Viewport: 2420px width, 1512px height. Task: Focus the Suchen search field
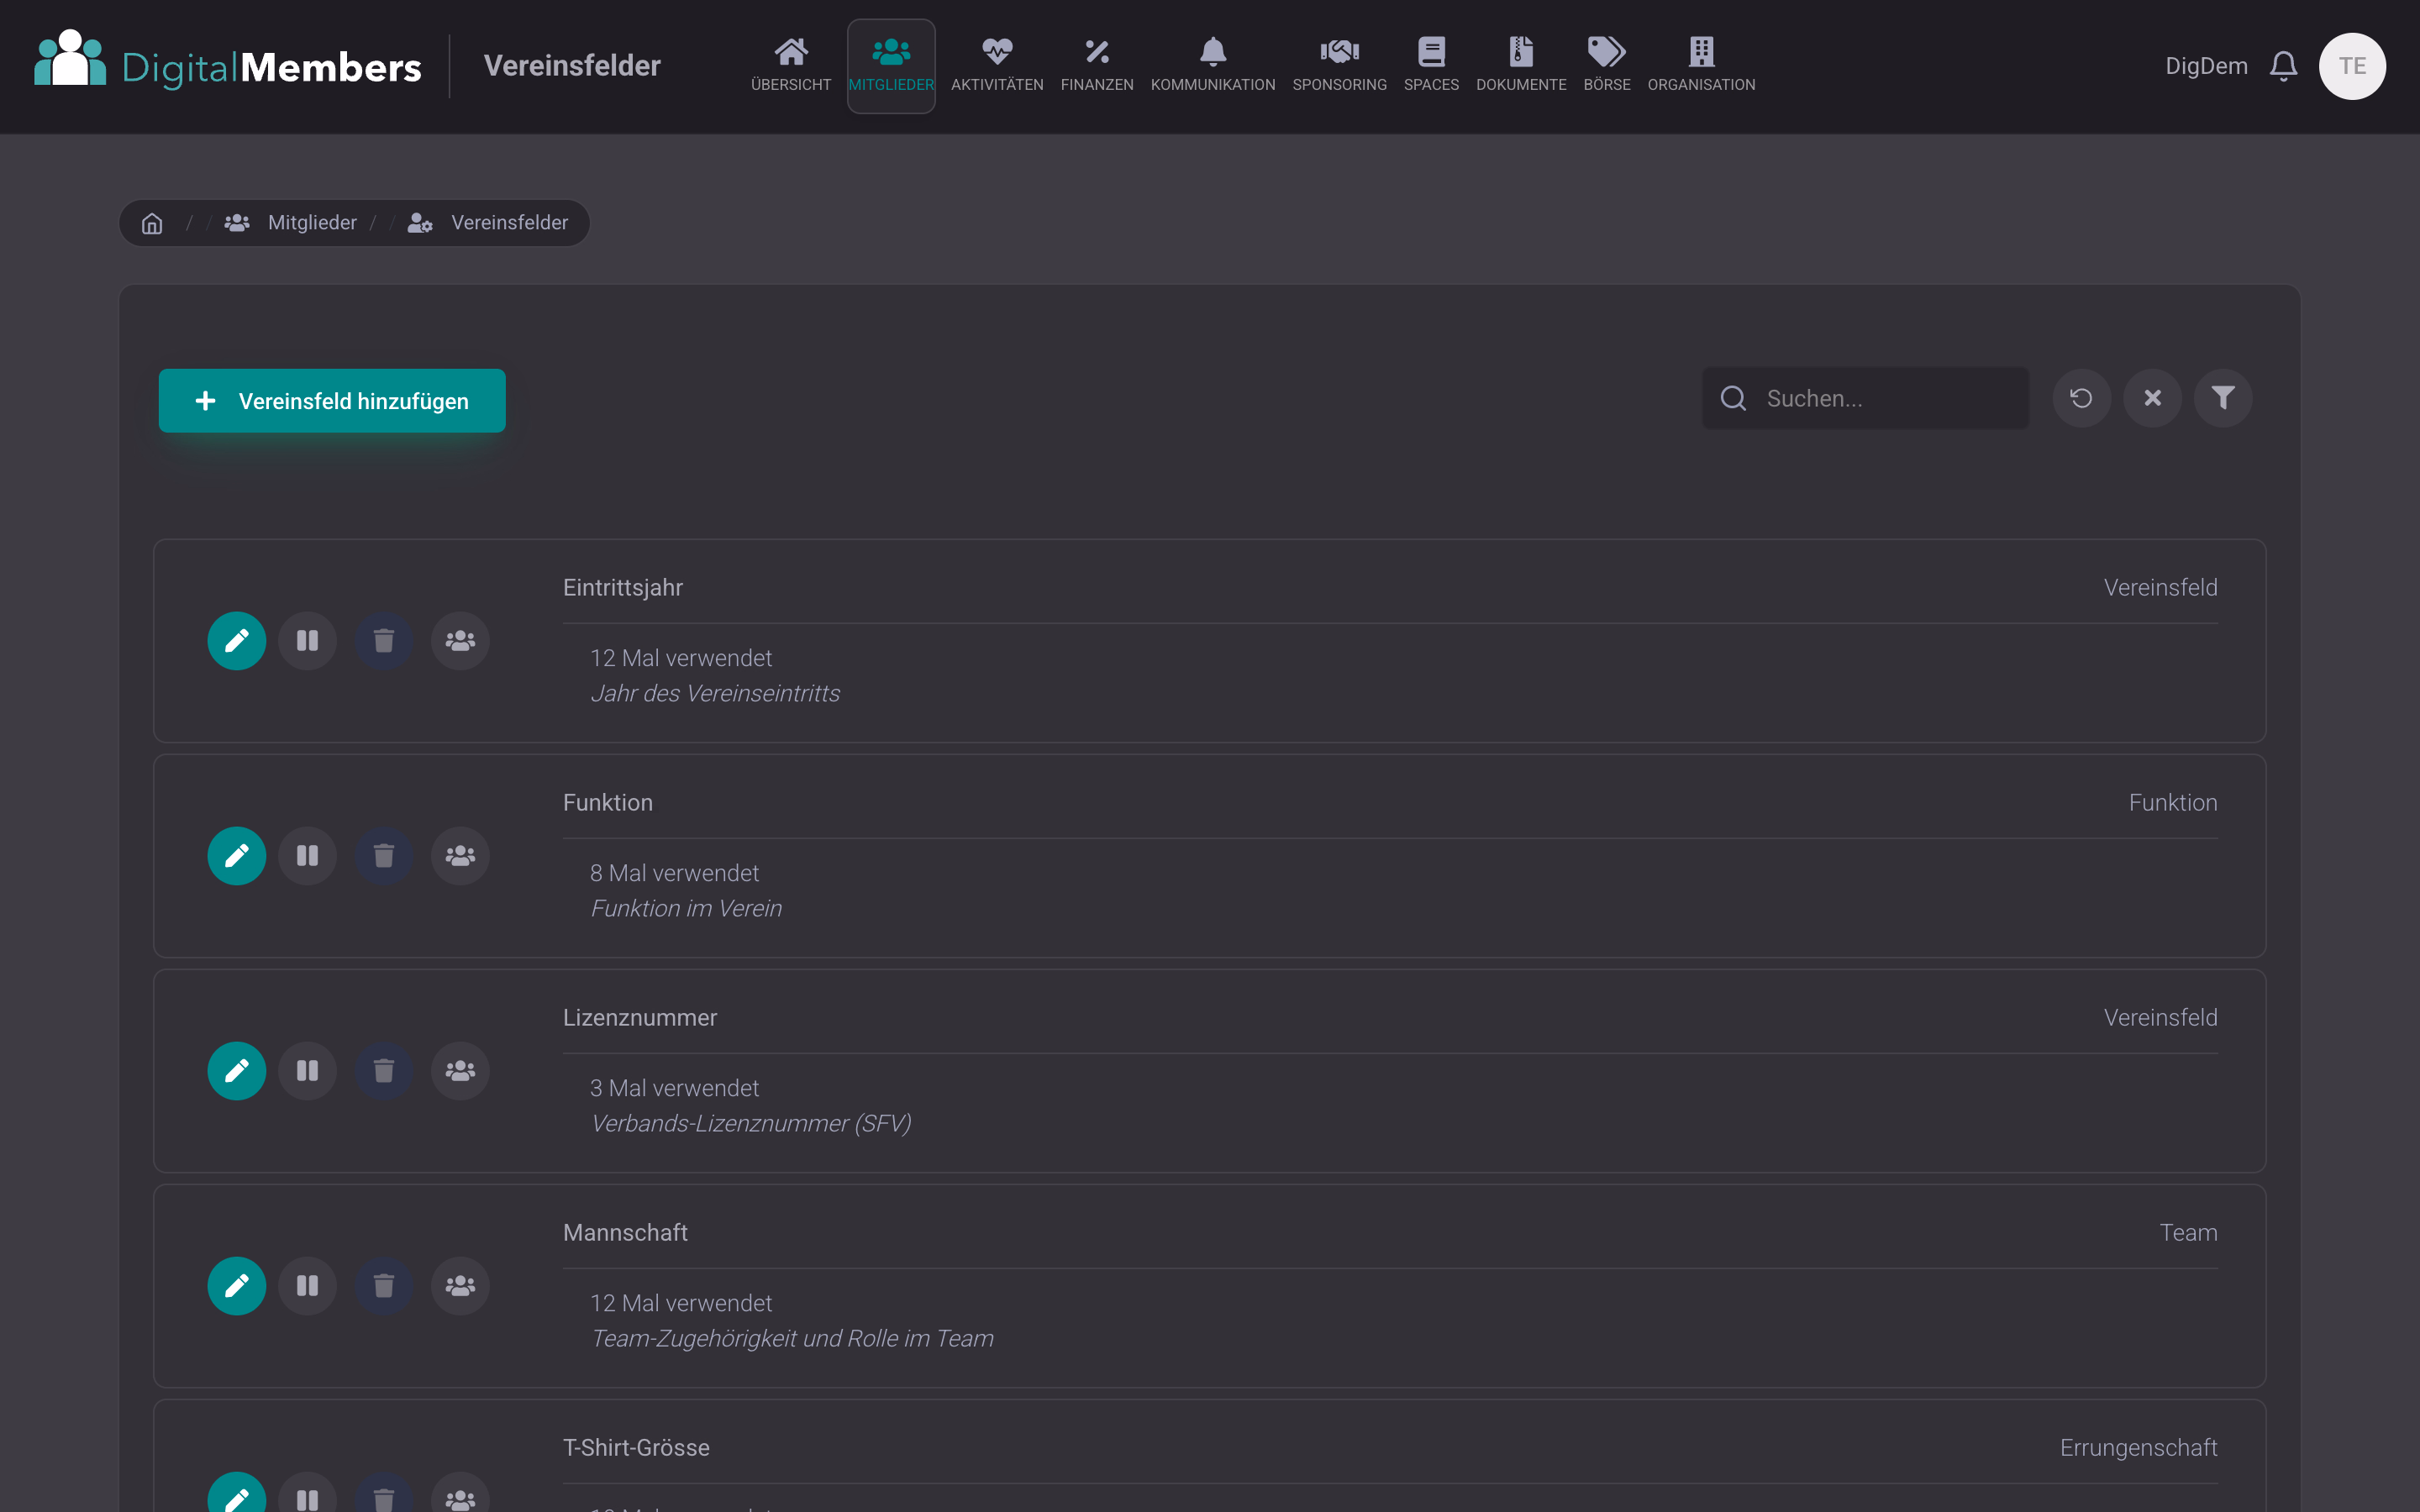click(1866, 398)
